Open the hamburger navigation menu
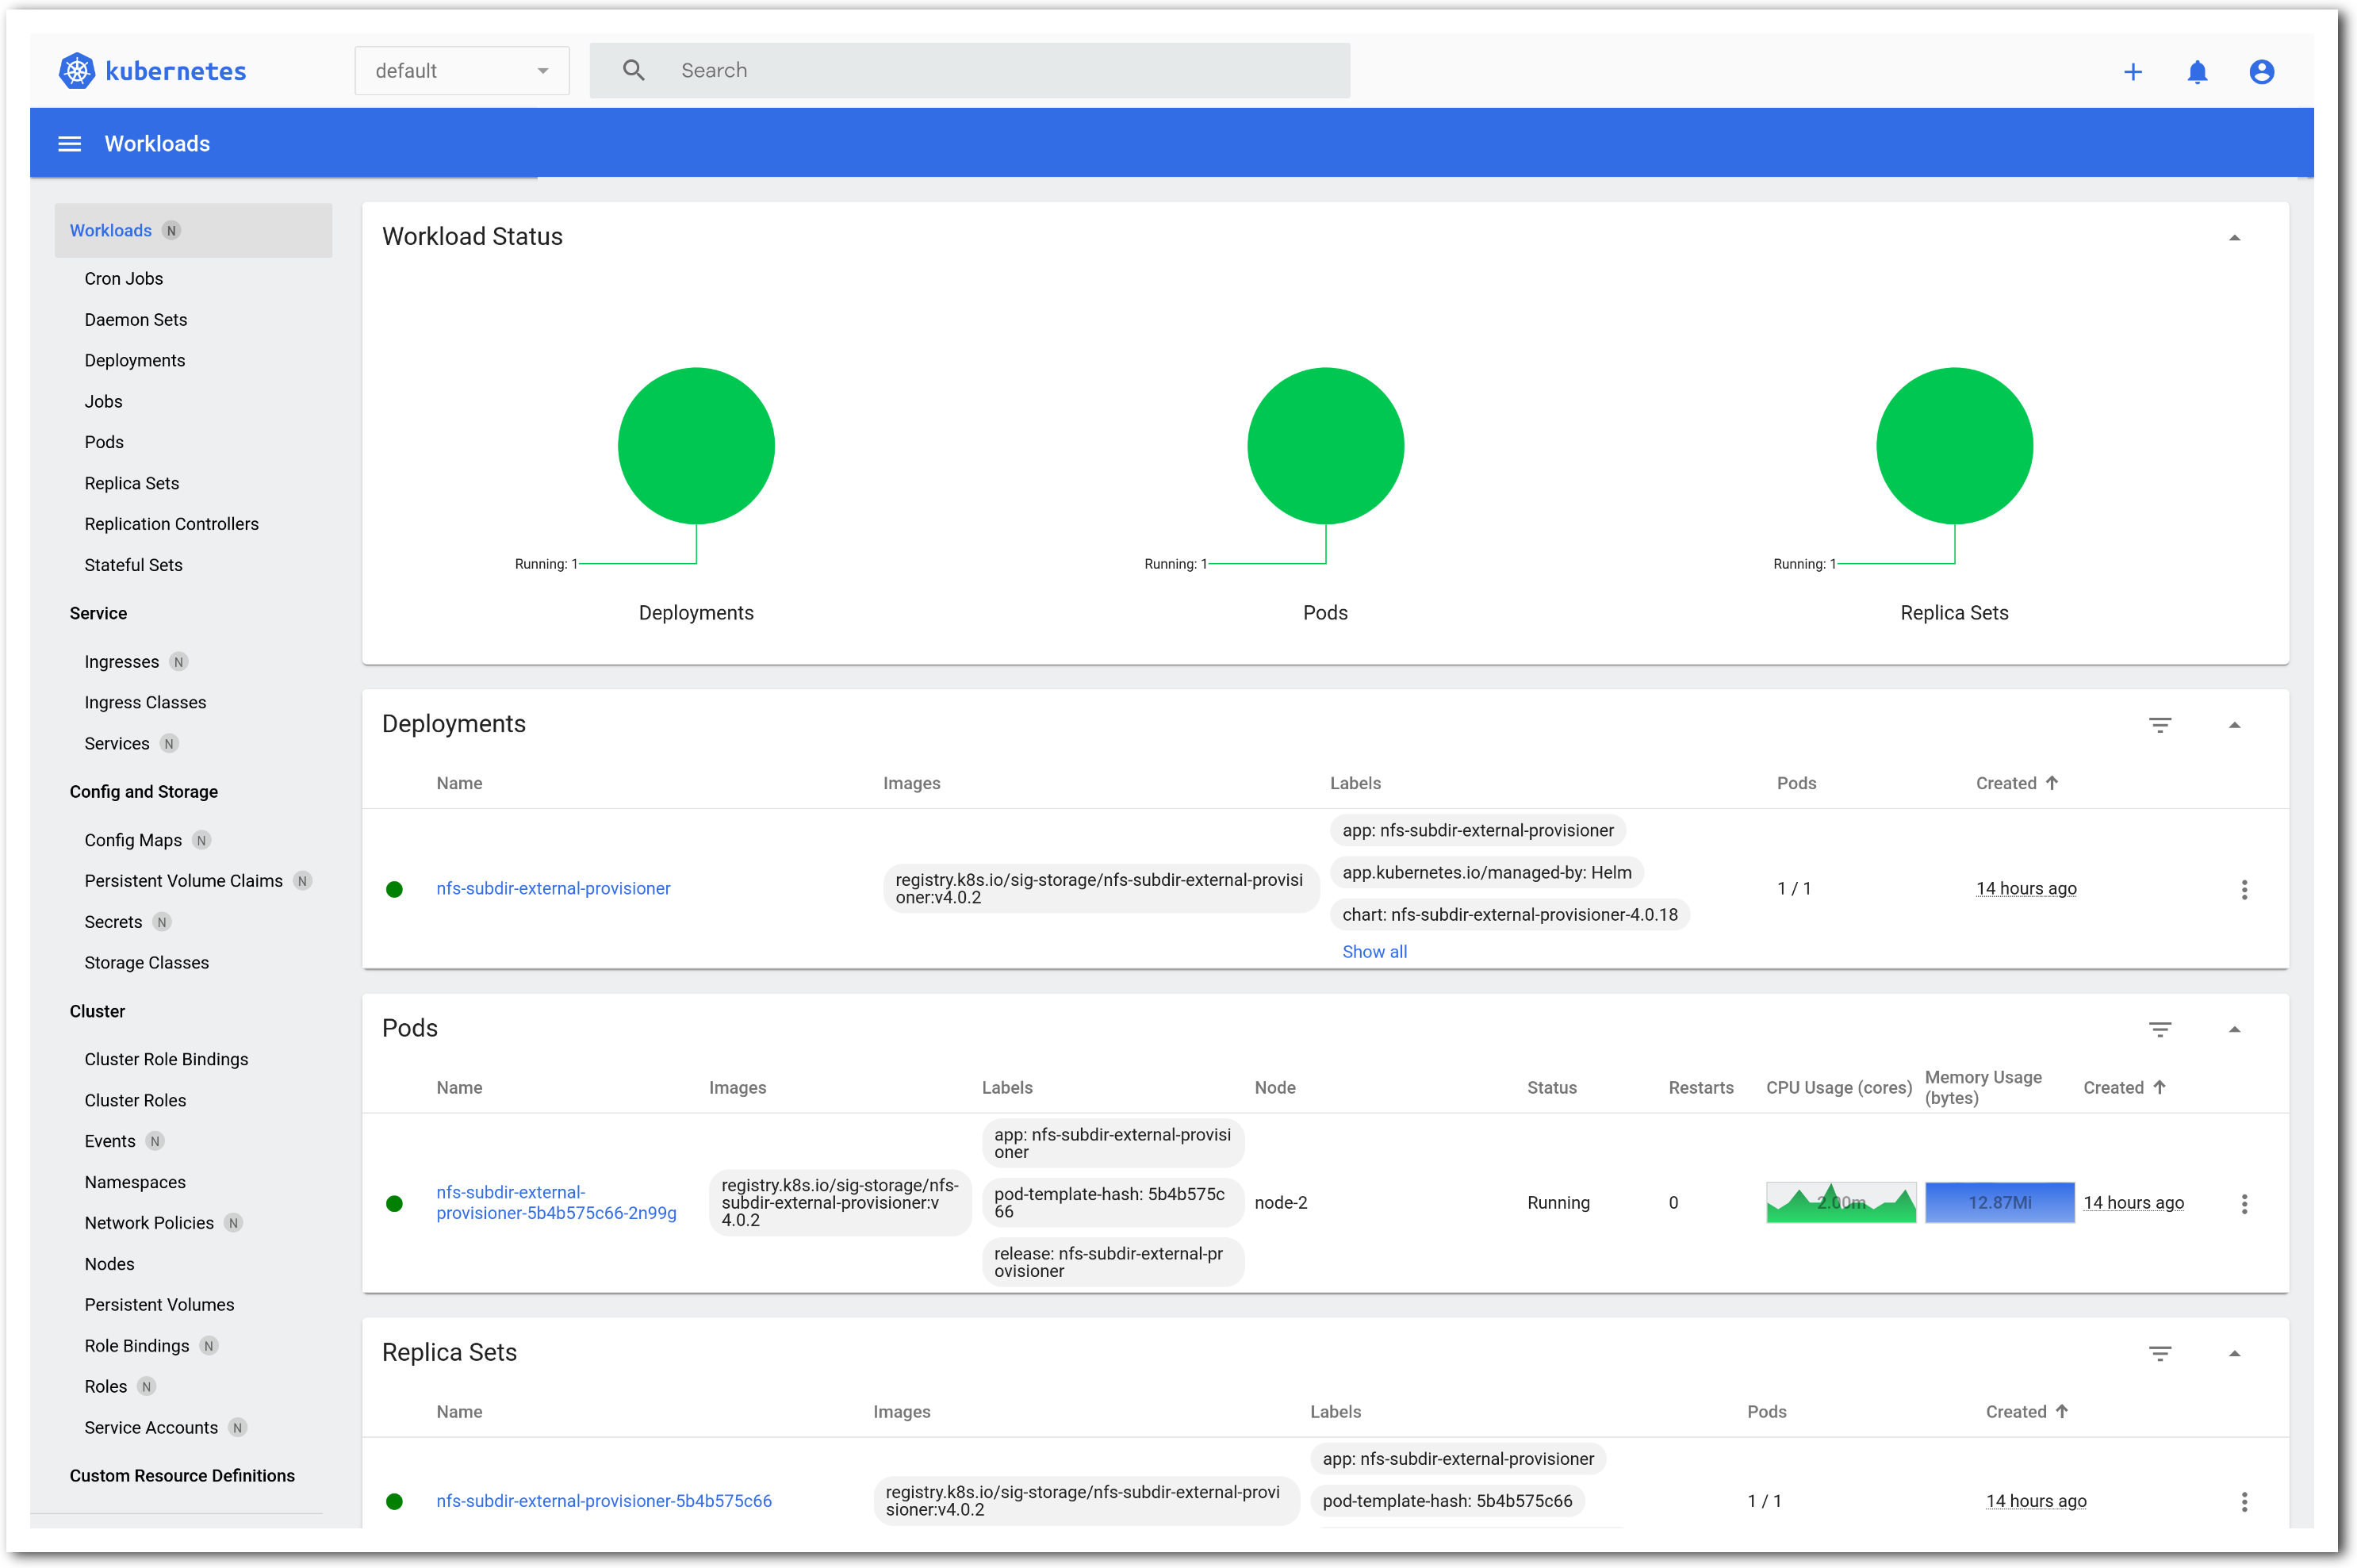 tap(69, 144)
